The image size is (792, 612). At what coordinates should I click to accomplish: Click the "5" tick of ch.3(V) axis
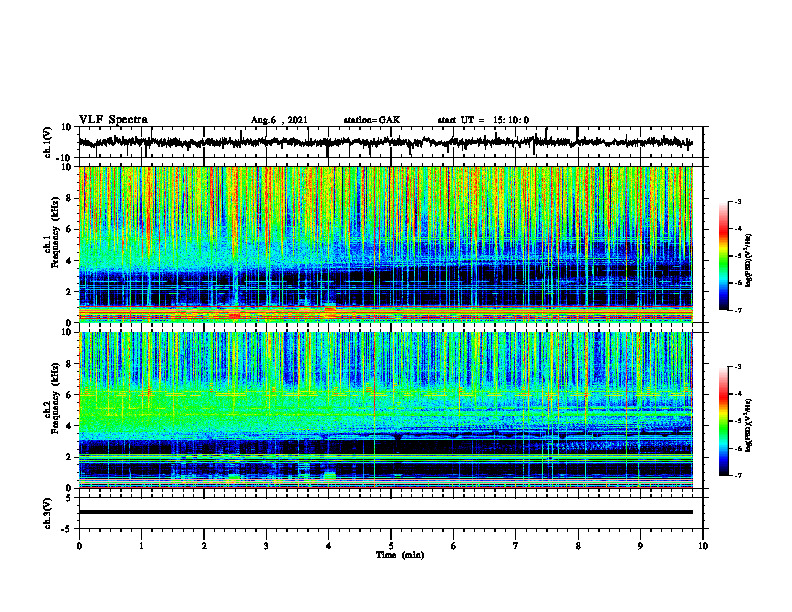click(70, 498)
